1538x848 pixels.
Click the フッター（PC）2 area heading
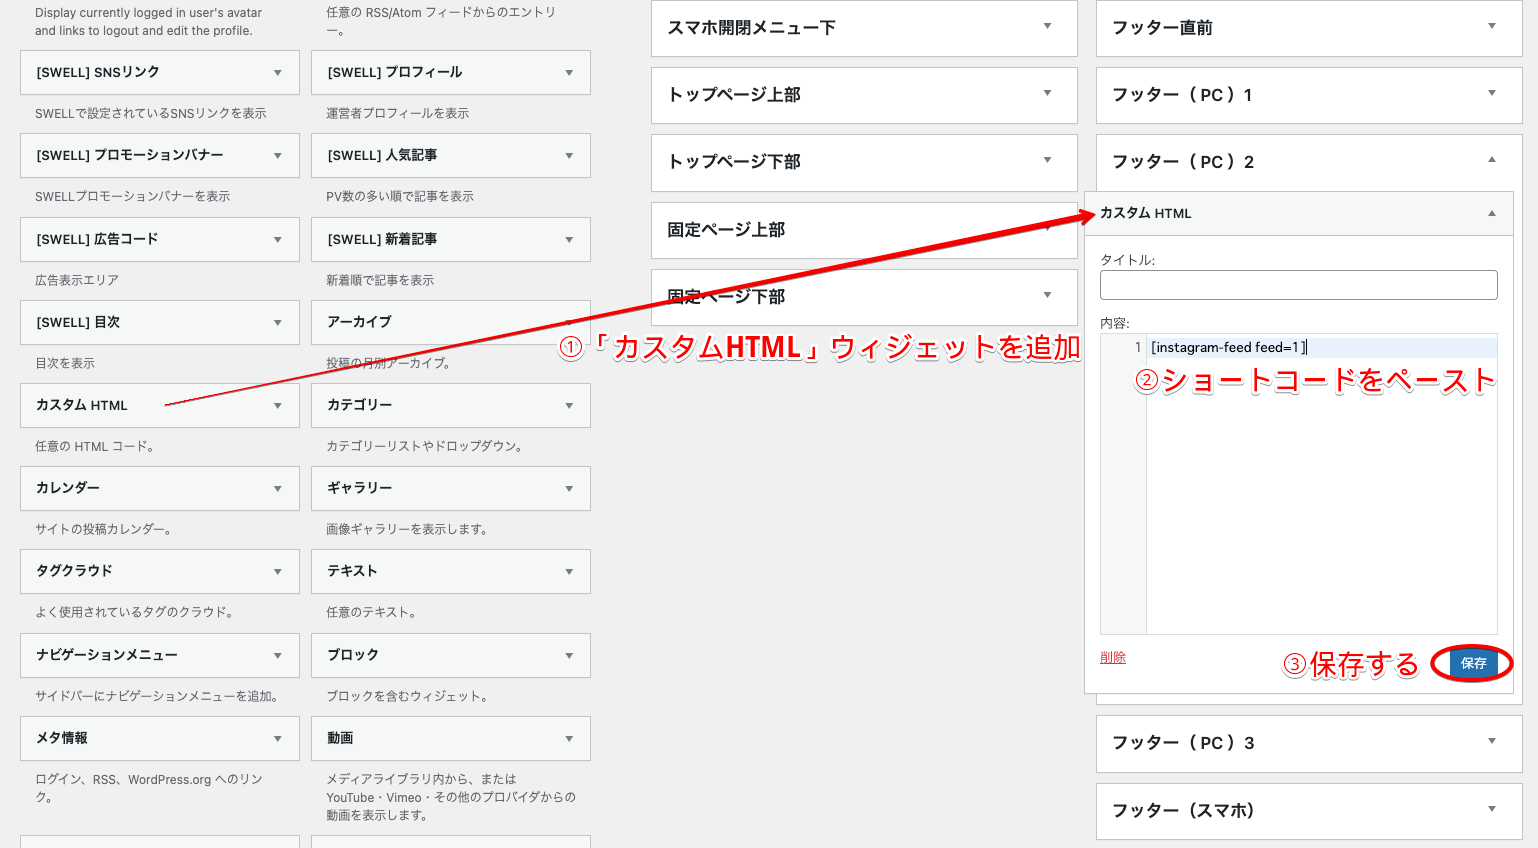[1183, 161]
